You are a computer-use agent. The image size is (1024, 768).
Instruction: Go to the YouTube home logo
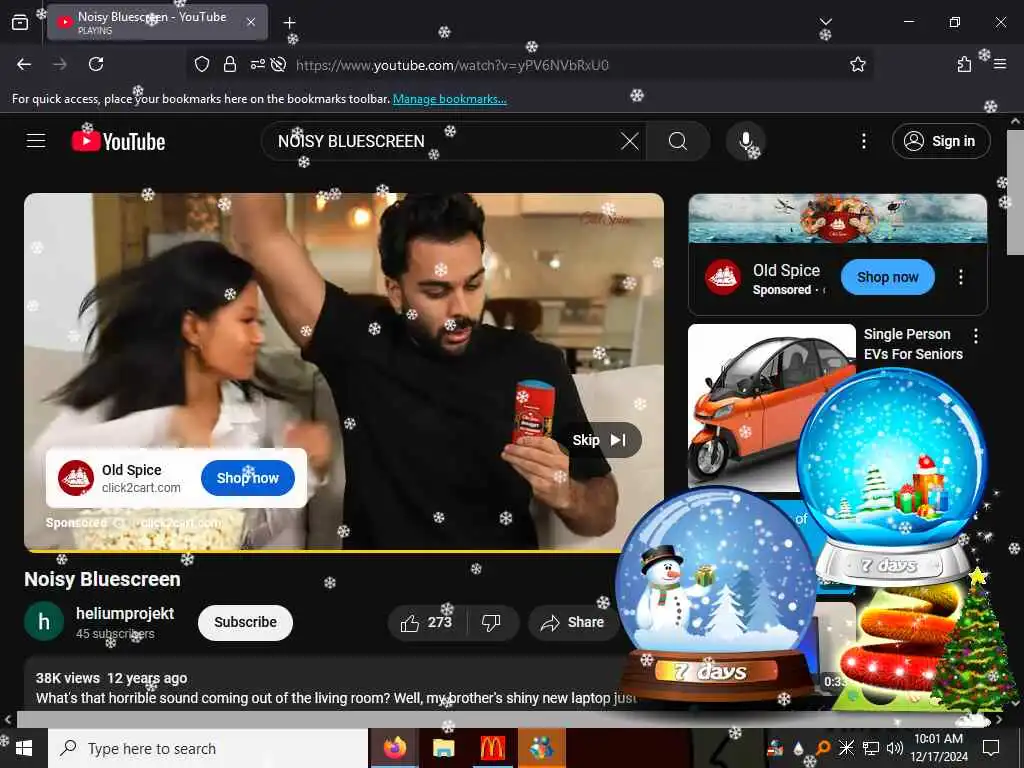click(118, 141)
